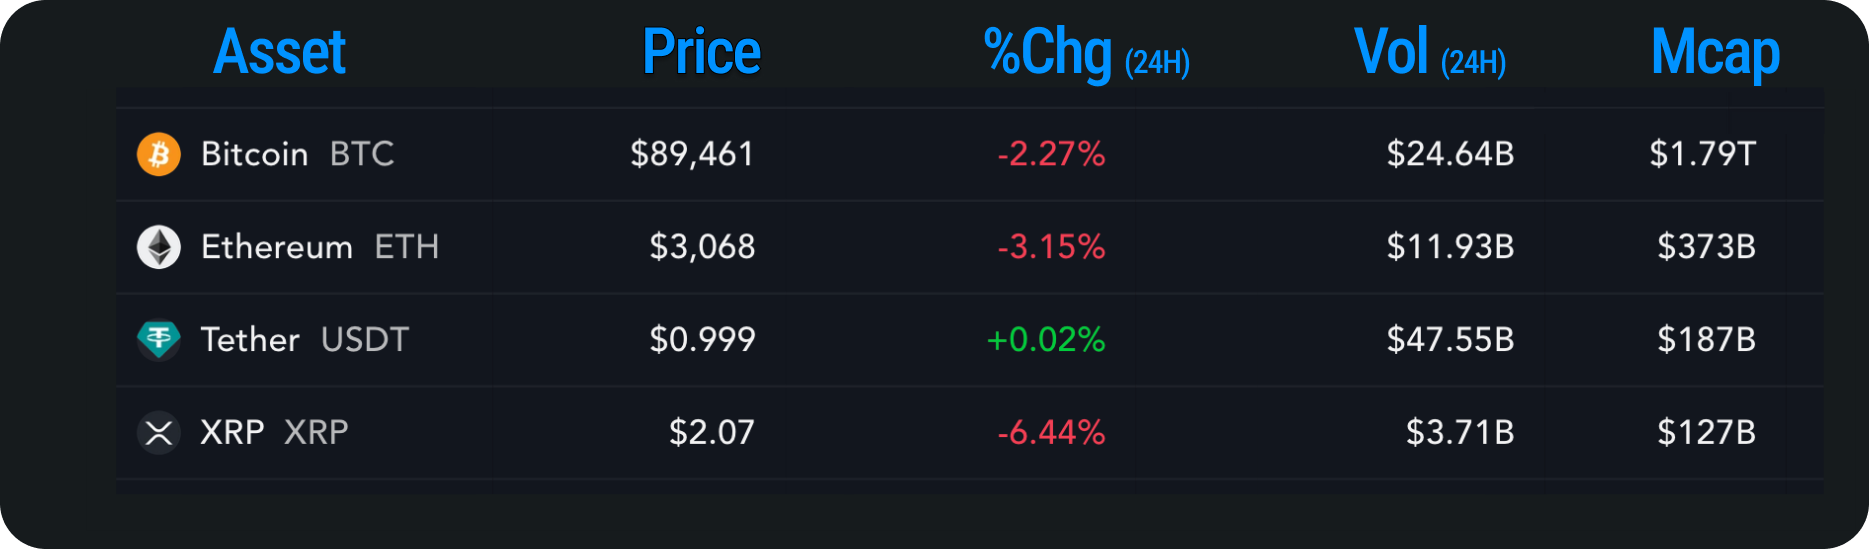
Task: Click Bitcoin's $1.79T market cap
Action: tap(1702, 154)
